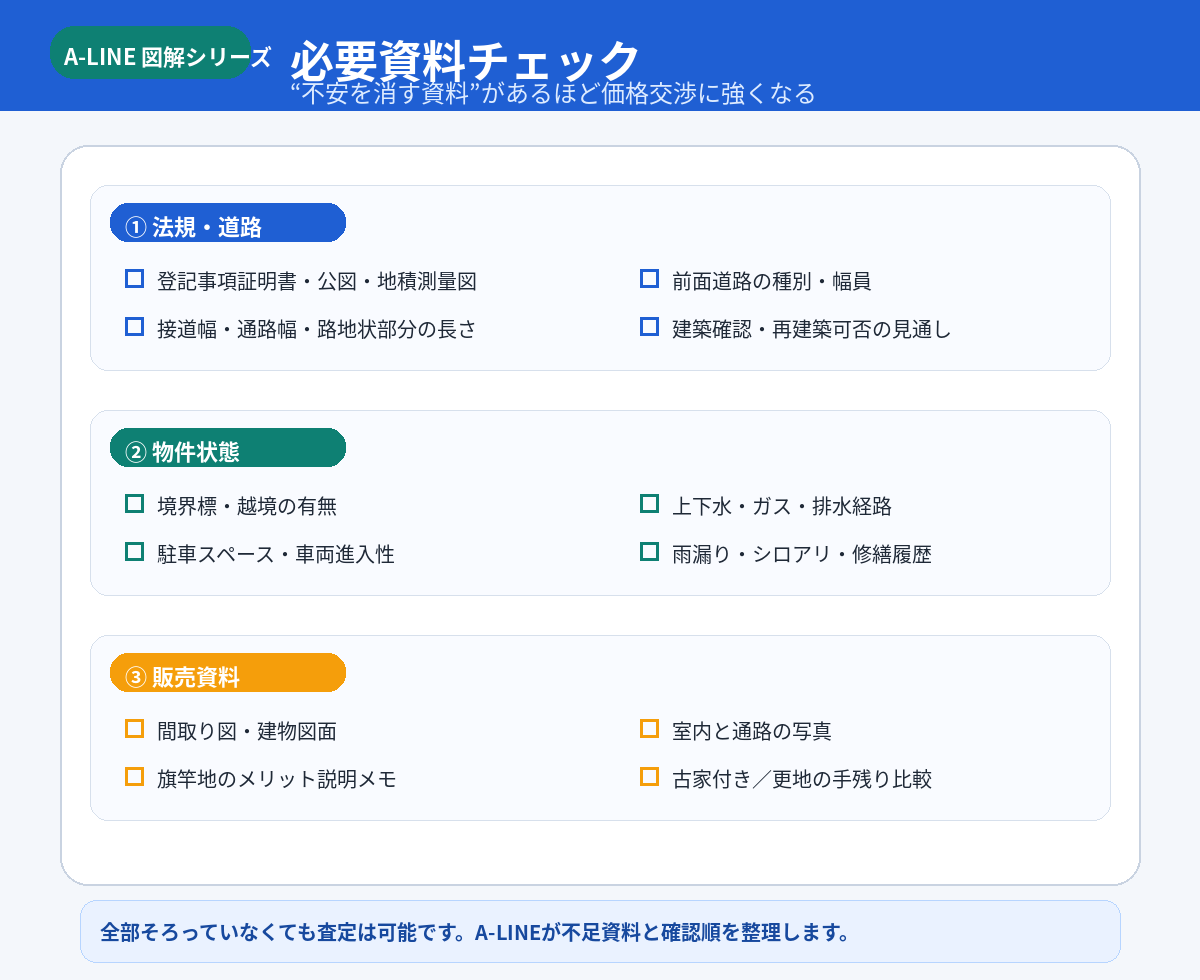Click the text 旗竿地のメリット説明メモ
Image resolution: width=1200 pixels, height=980 pixels.
[x=277, y=779]
